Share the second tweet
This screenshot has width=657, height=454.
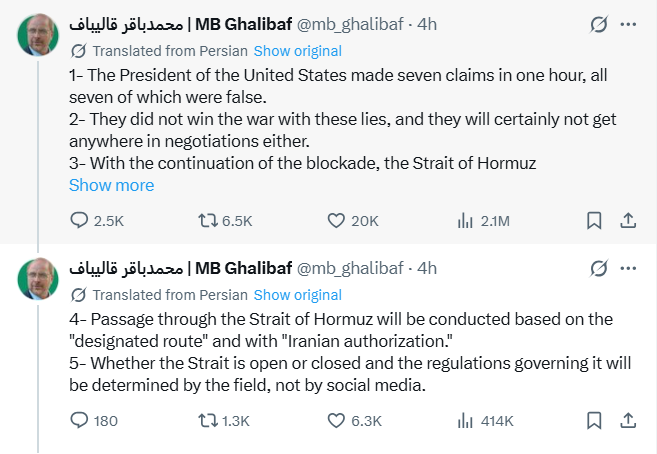click(x=628, y=421)
